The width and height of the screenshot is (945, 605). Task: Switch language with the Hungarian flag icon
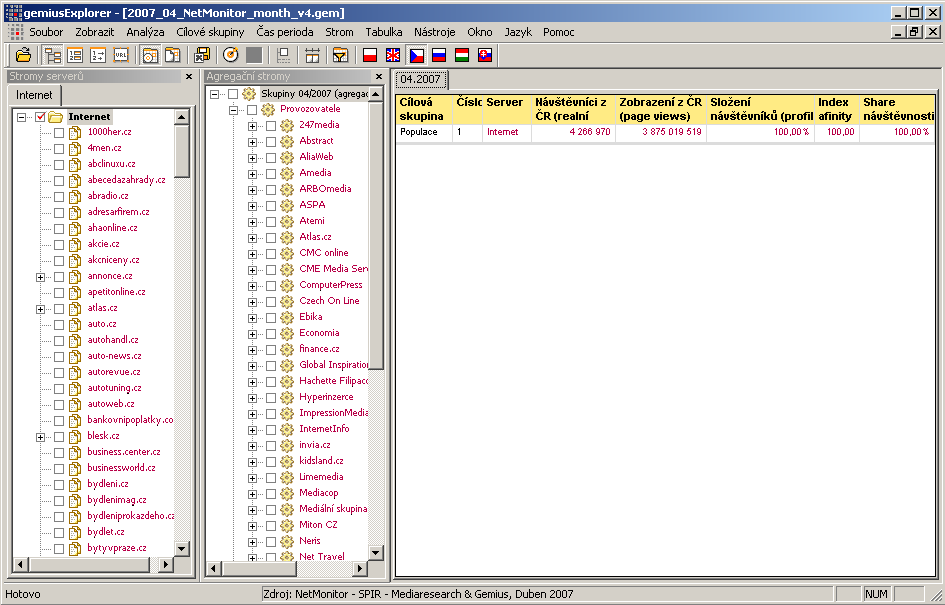point(462,55)
